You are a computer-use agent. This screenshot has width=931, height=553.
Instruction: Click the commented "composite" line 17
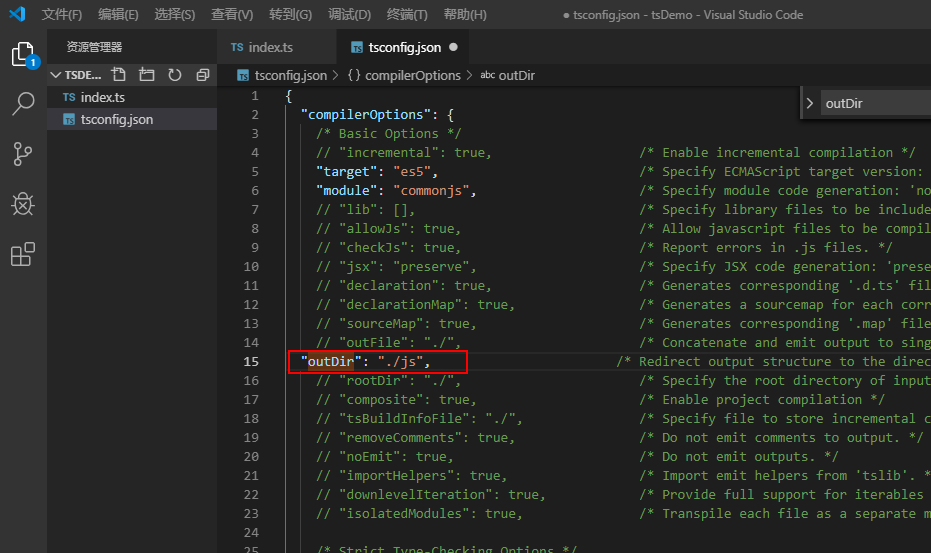[x=396, y=399]
